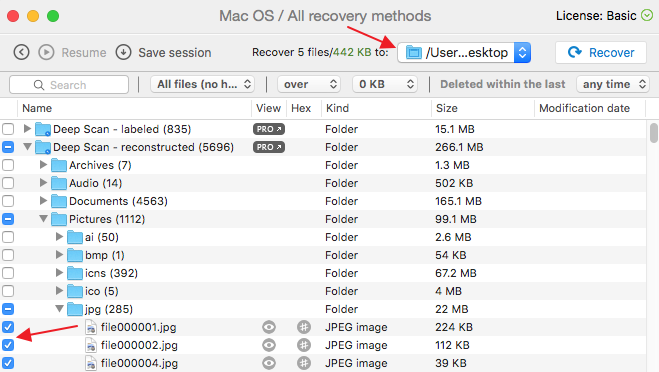
Task: Click the icns folder icon
Action: point(75,273)
